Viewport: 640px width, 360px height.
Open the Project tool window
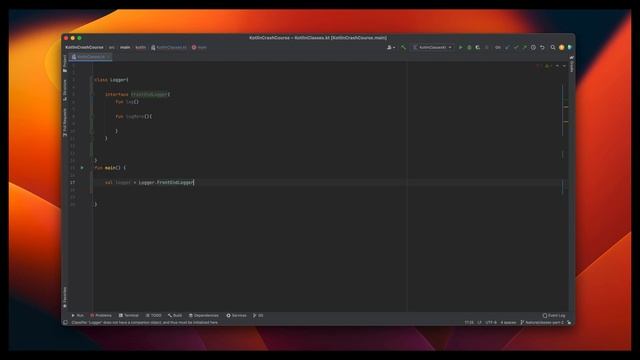[65, 64]
